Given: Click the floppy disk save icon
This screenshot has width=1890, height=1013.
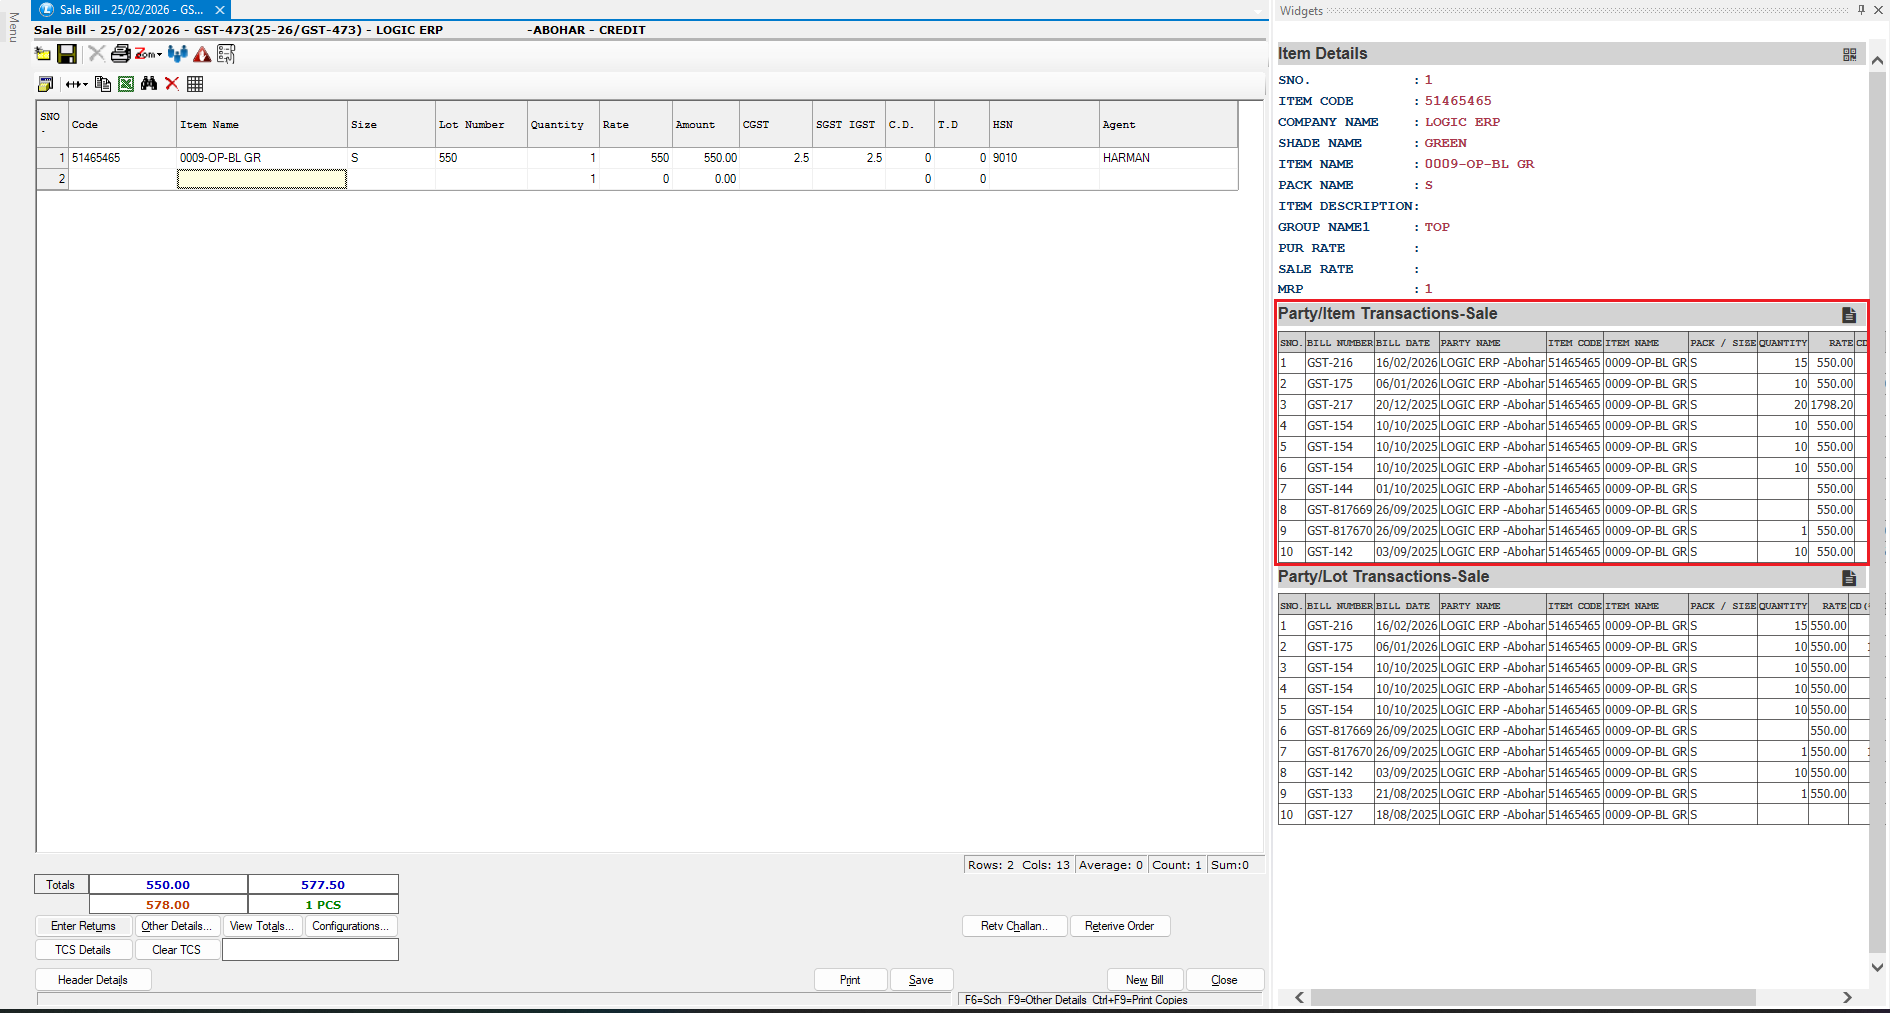Looking at the screenshot, I should [x=67, y=54].
